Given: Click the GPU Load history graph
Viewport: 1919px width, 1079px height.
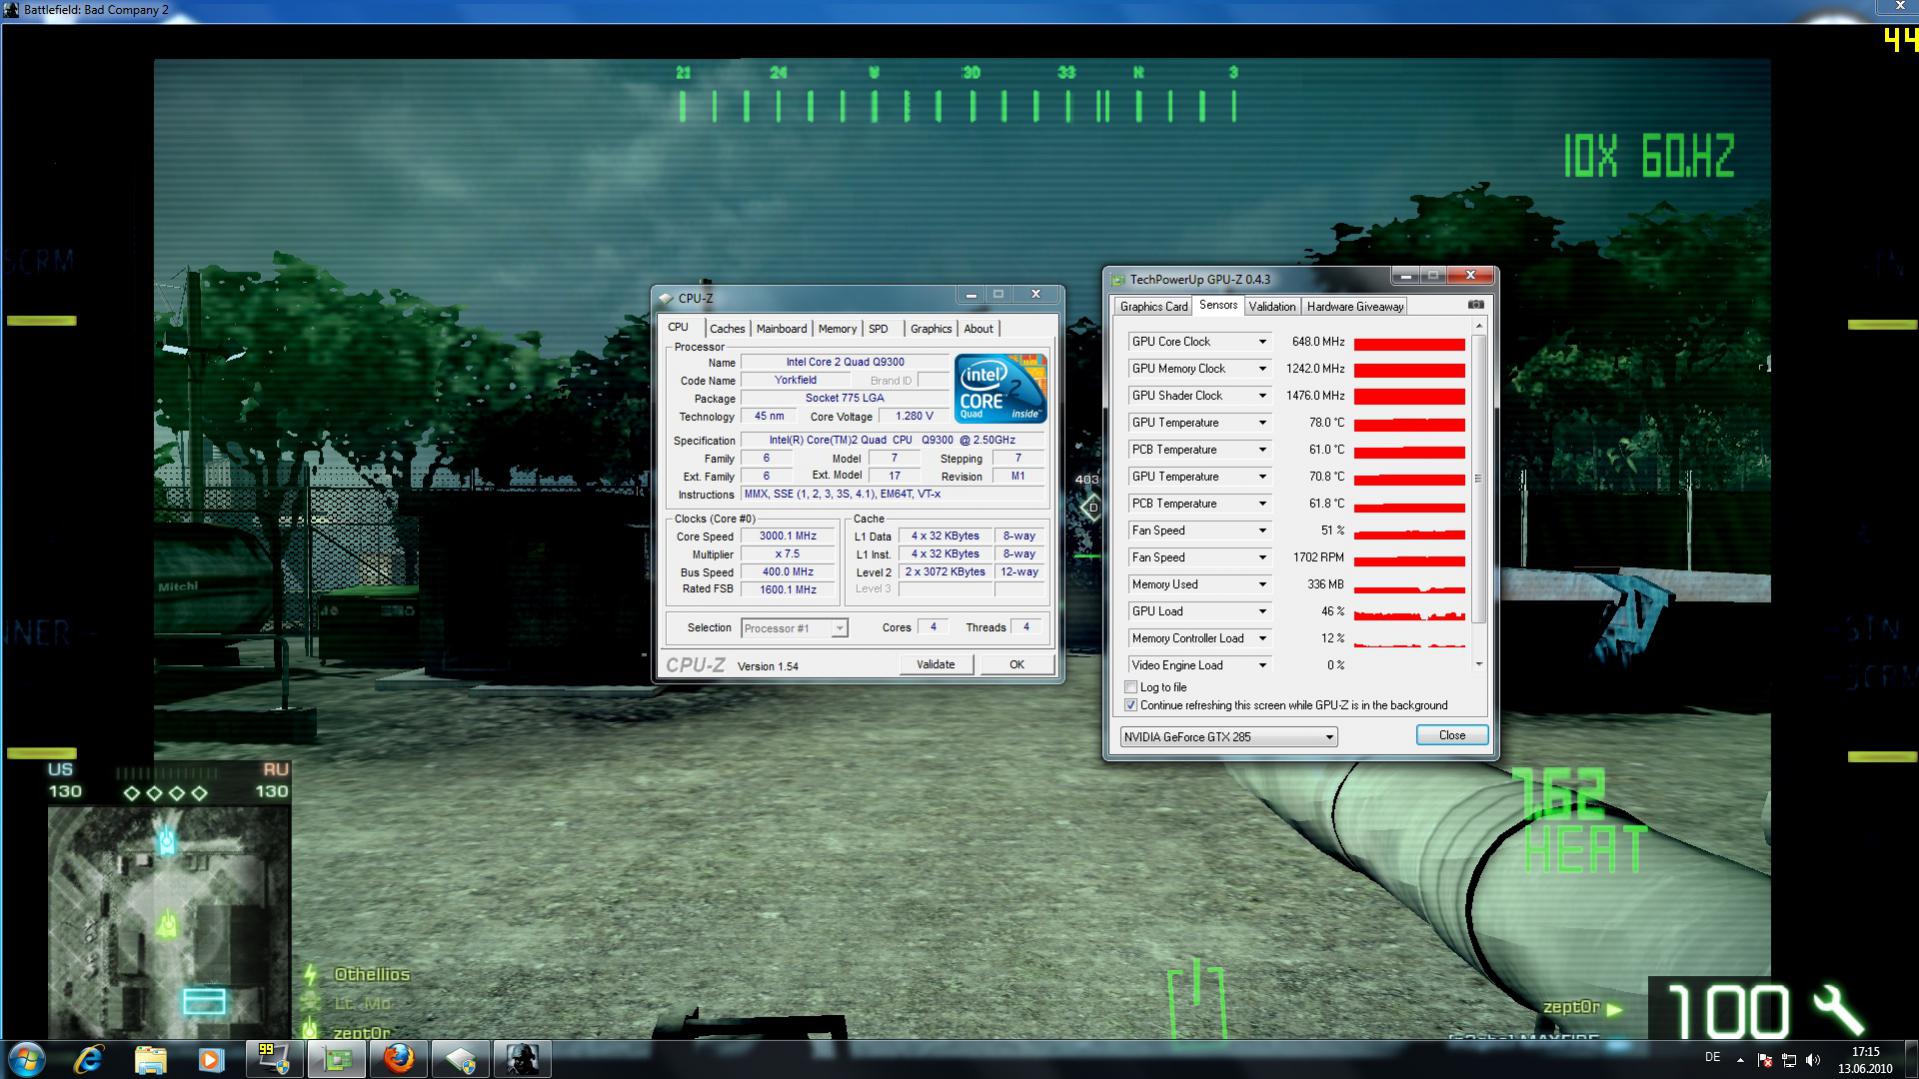Looking at the screenshot, I should [1410, 612].
